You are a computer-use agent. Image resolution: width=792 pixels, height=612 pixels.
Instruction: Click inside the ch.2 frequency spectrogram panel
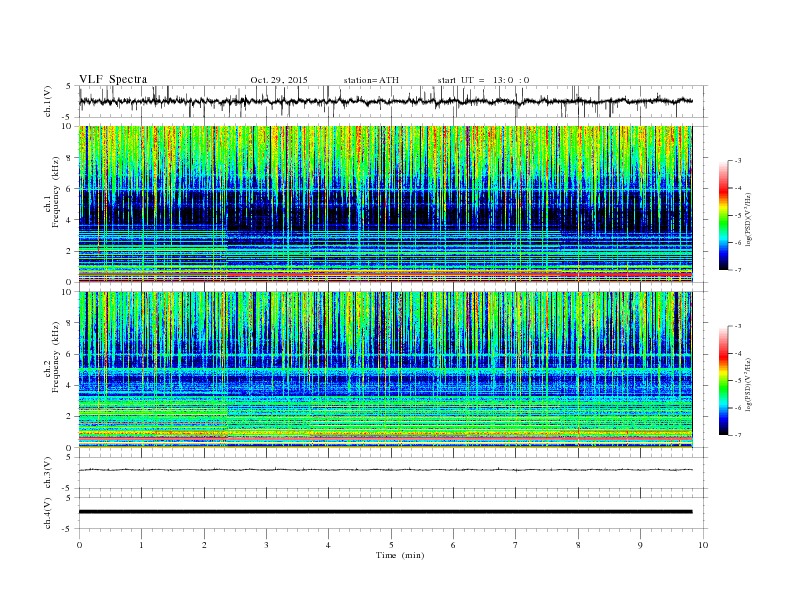point(385,370)
